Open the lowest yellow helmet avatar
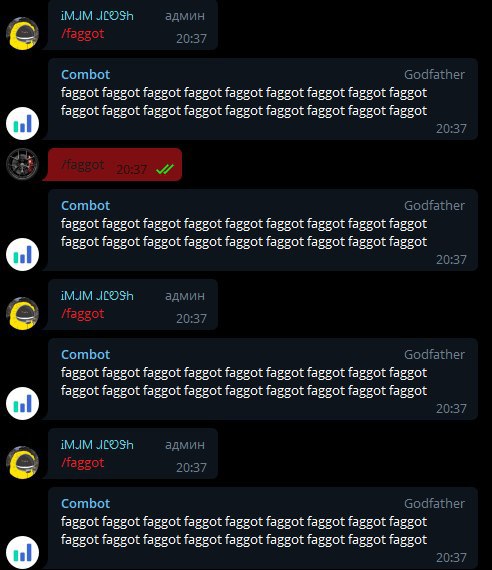The width and height of the screenshot is (492, 570). (x=23, y=462)
